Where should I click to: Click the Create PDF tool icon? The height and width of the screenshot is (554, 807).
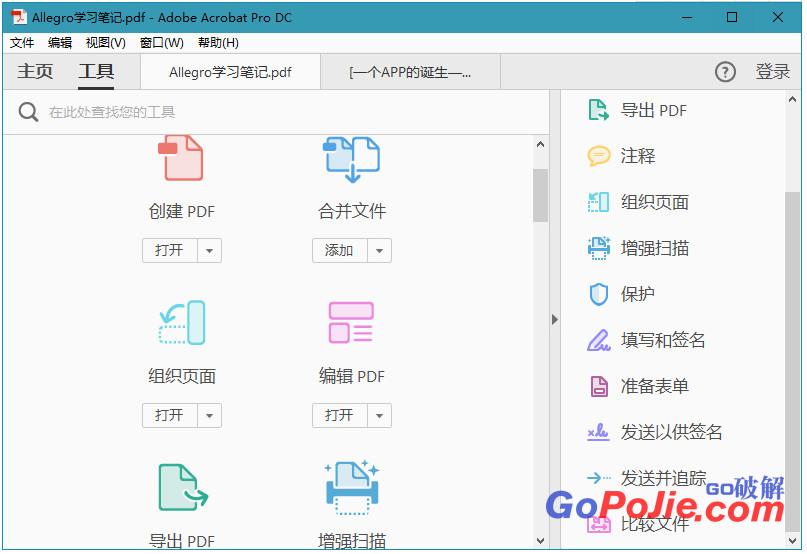[181, 158]
